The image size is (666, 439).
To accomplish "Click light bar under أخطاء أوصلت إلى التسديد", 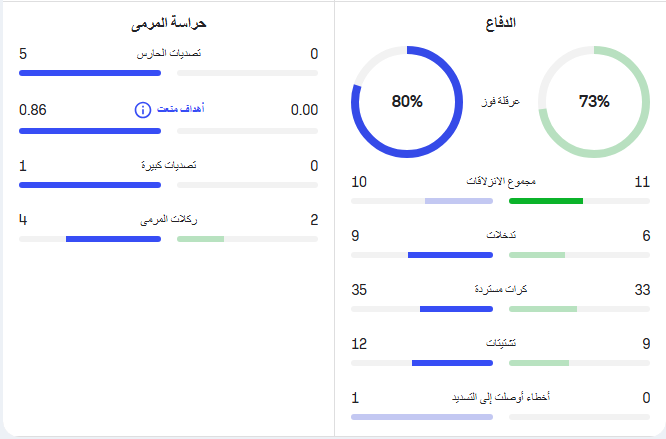I will pyautogui.click(x=422, y=417).
